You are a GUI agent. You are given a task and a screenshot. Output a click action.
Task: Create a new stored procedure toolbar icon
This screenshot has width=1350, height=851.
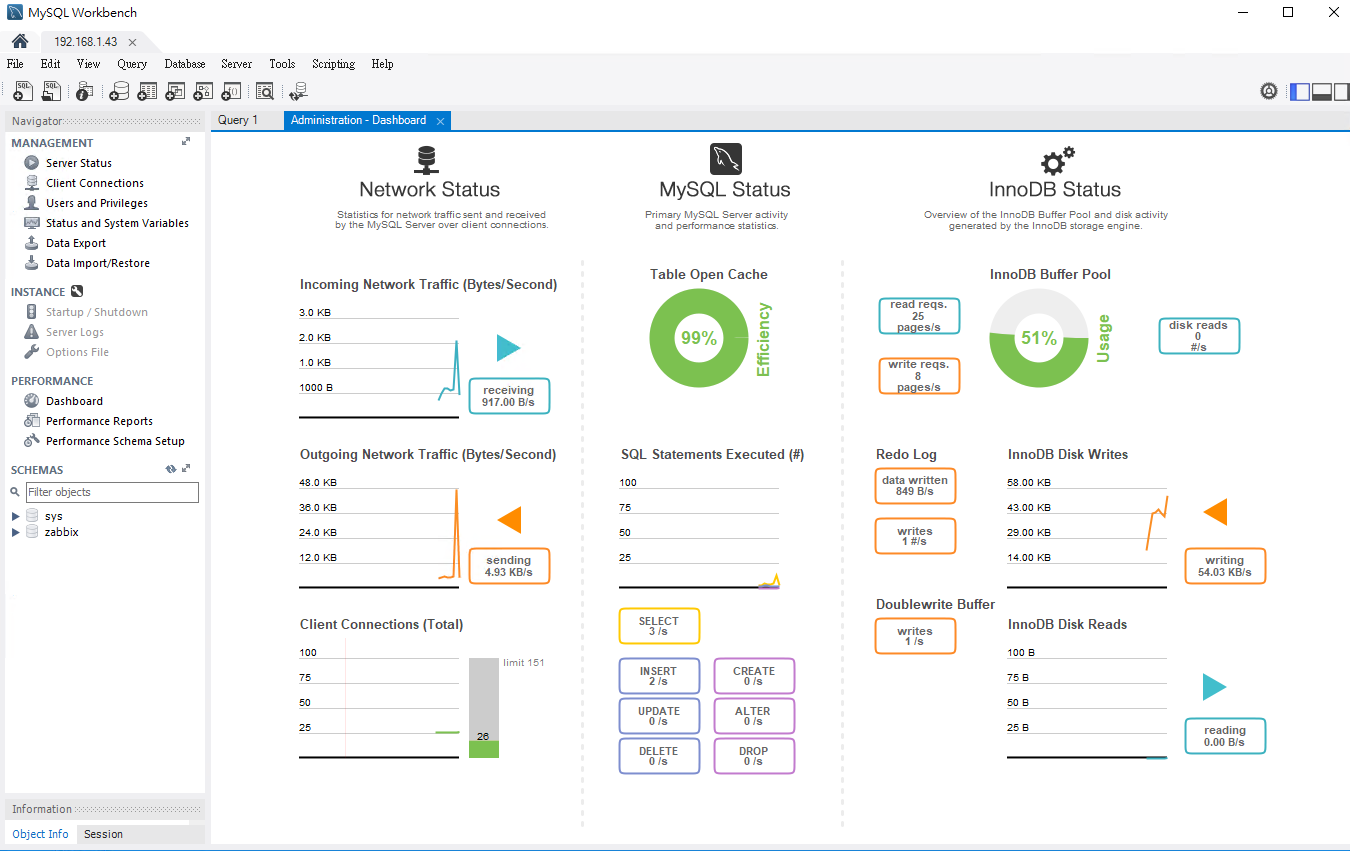202,91
